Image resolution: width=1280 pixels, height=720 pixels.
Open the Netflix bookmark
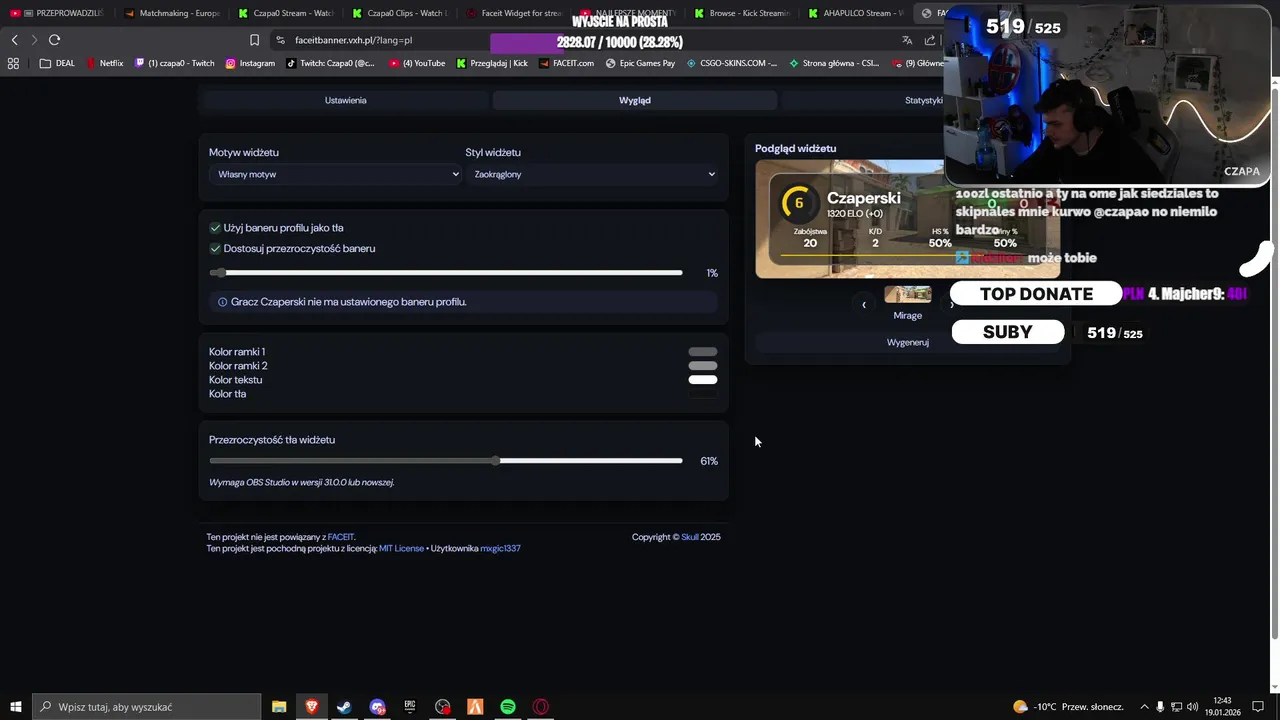(x=105, y=63)
